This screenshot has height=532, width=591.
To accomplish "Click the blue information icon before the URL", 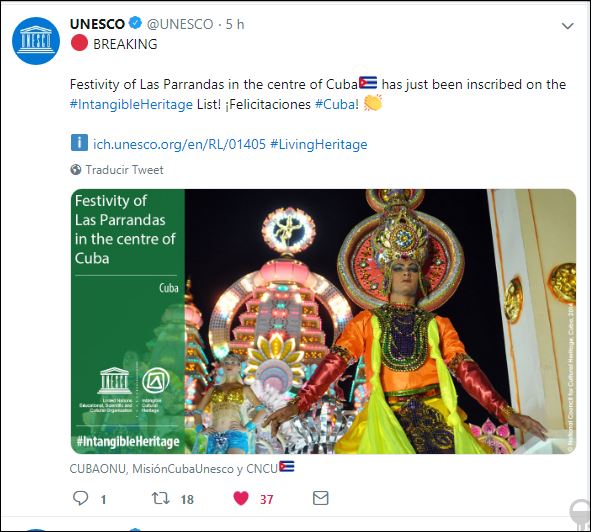I will coord(79,143).
